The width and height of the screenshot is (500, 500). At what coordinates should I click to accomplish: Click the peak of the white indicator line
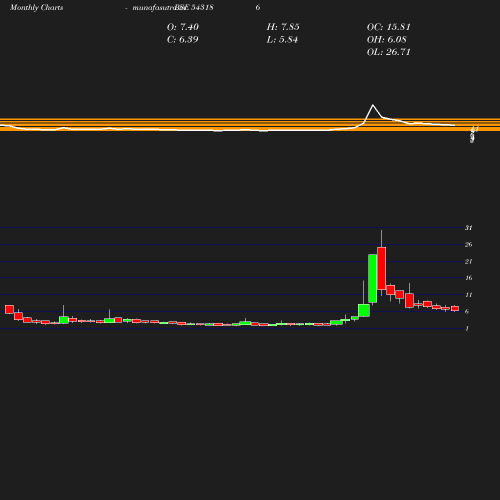coord(373,105)
